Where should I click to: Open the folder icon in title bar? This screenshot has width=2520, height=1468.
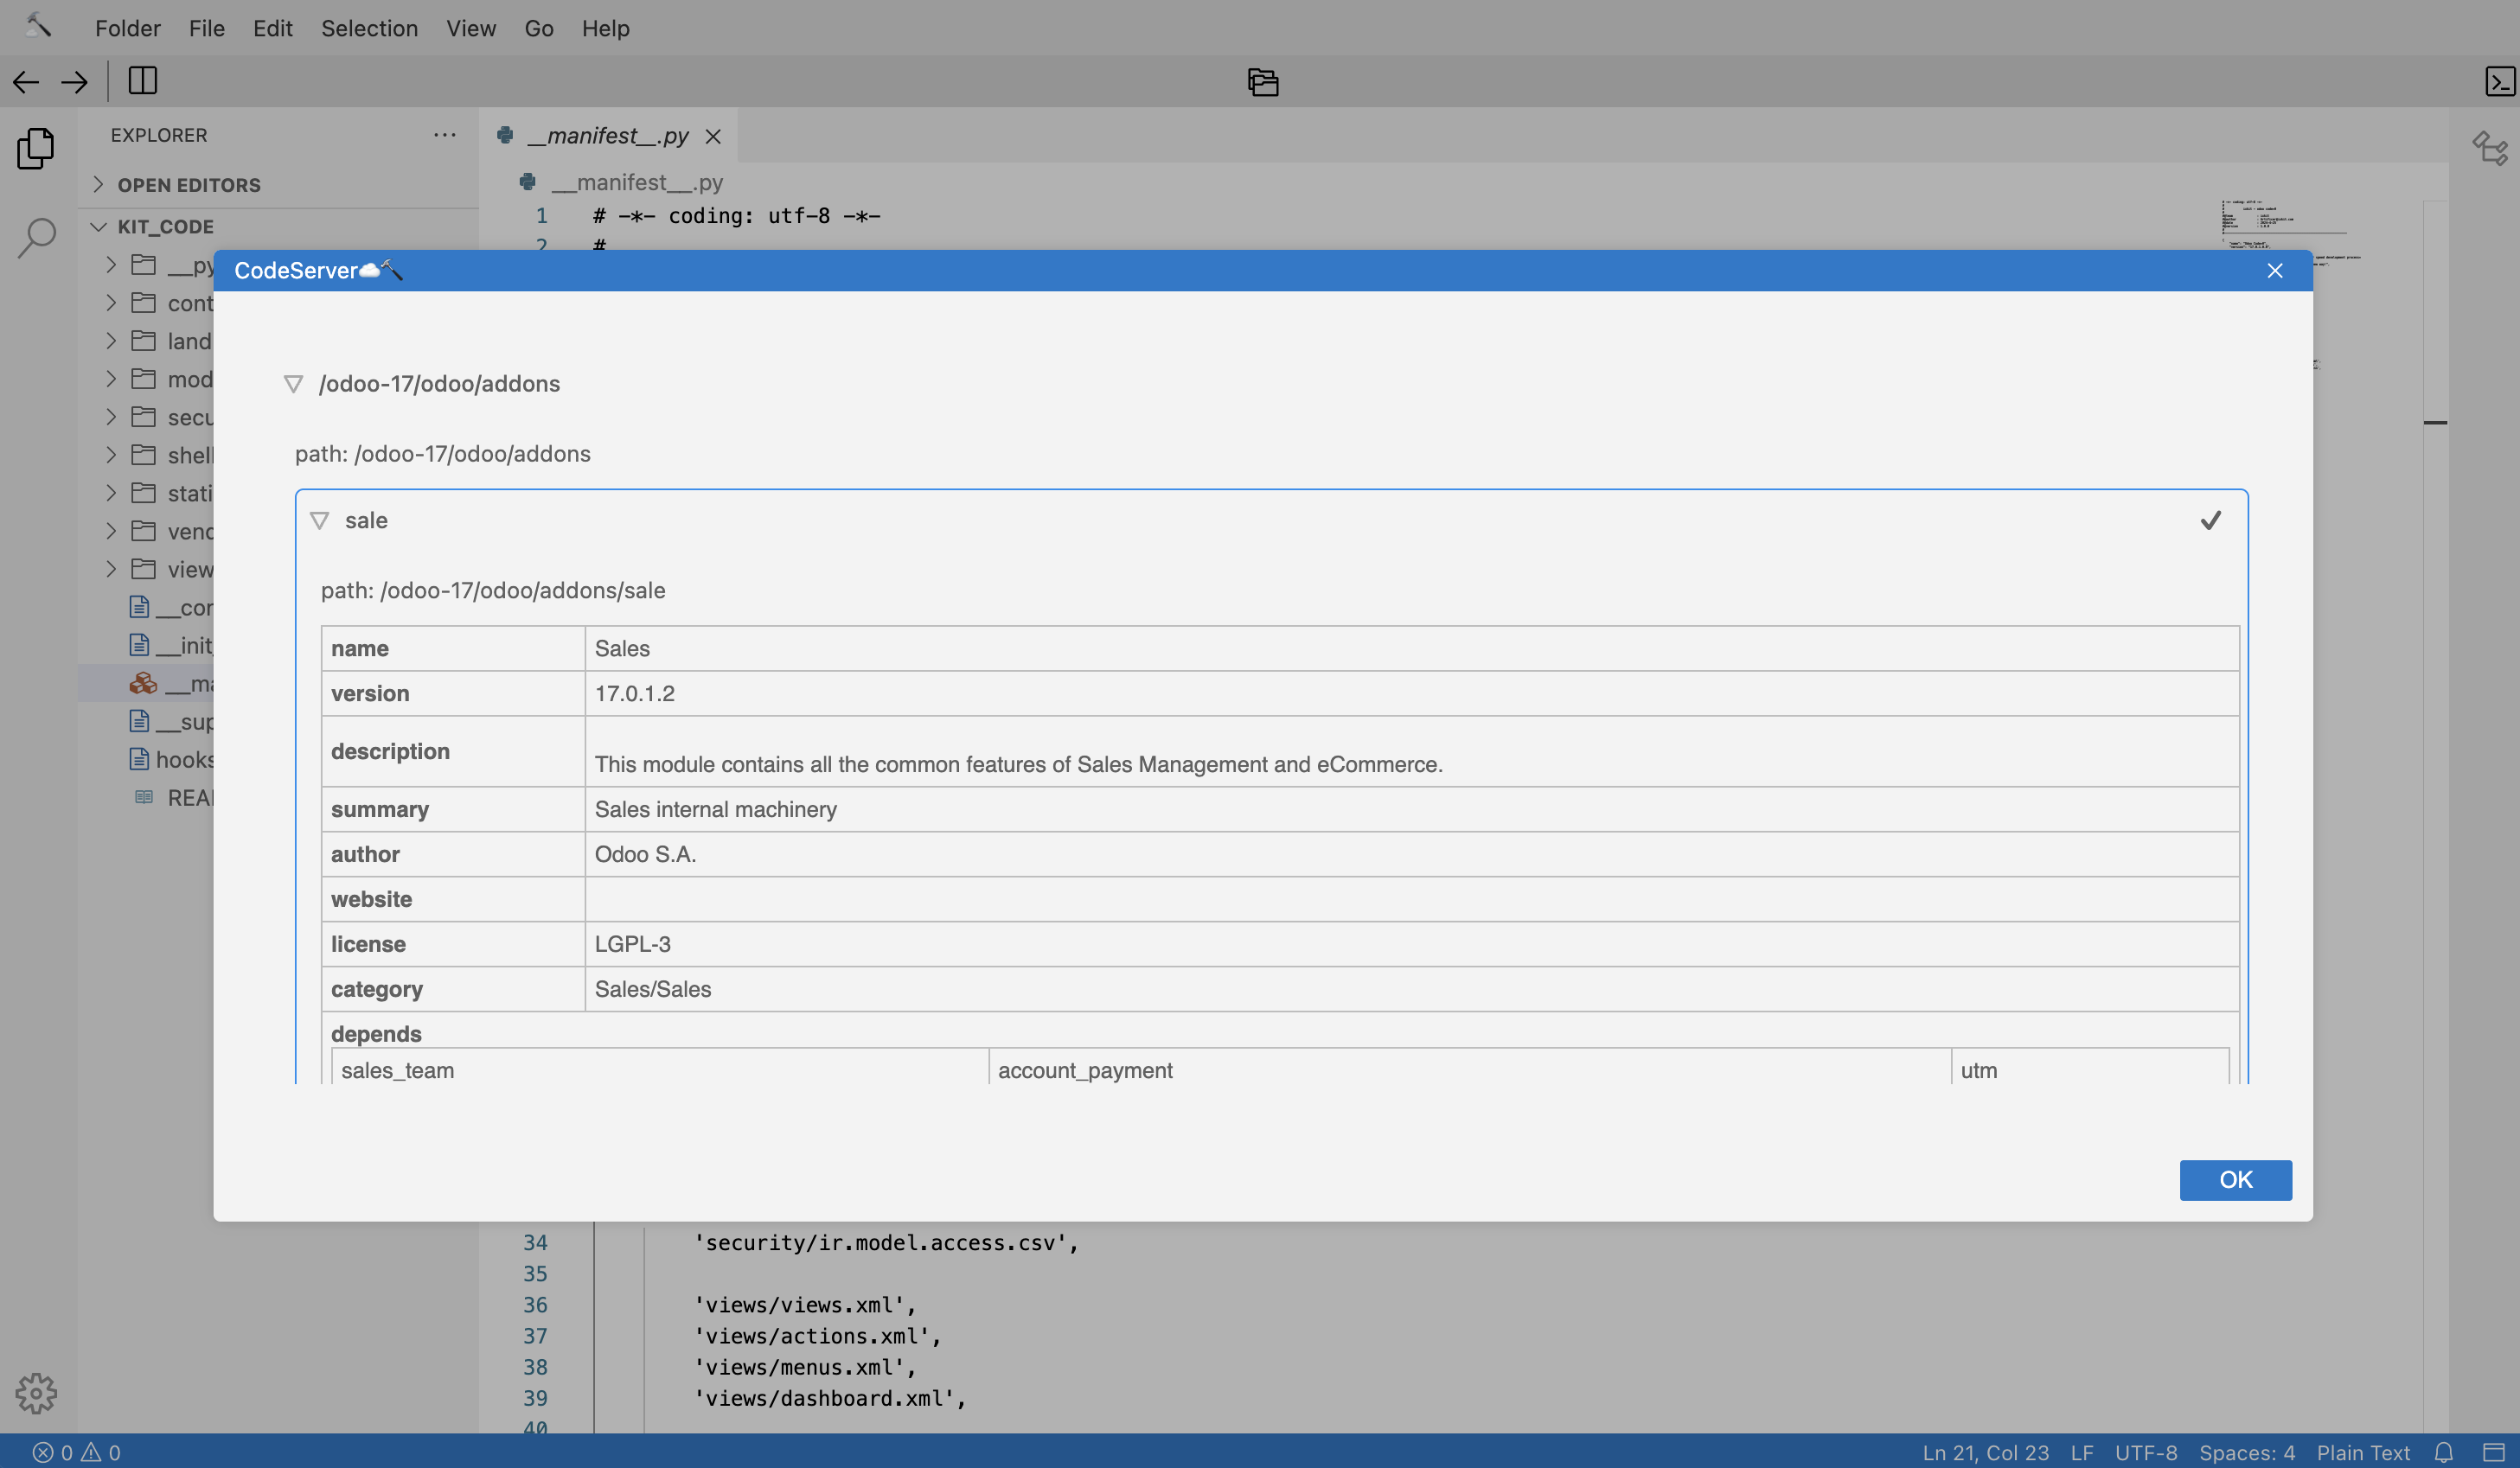[1263, 82]
